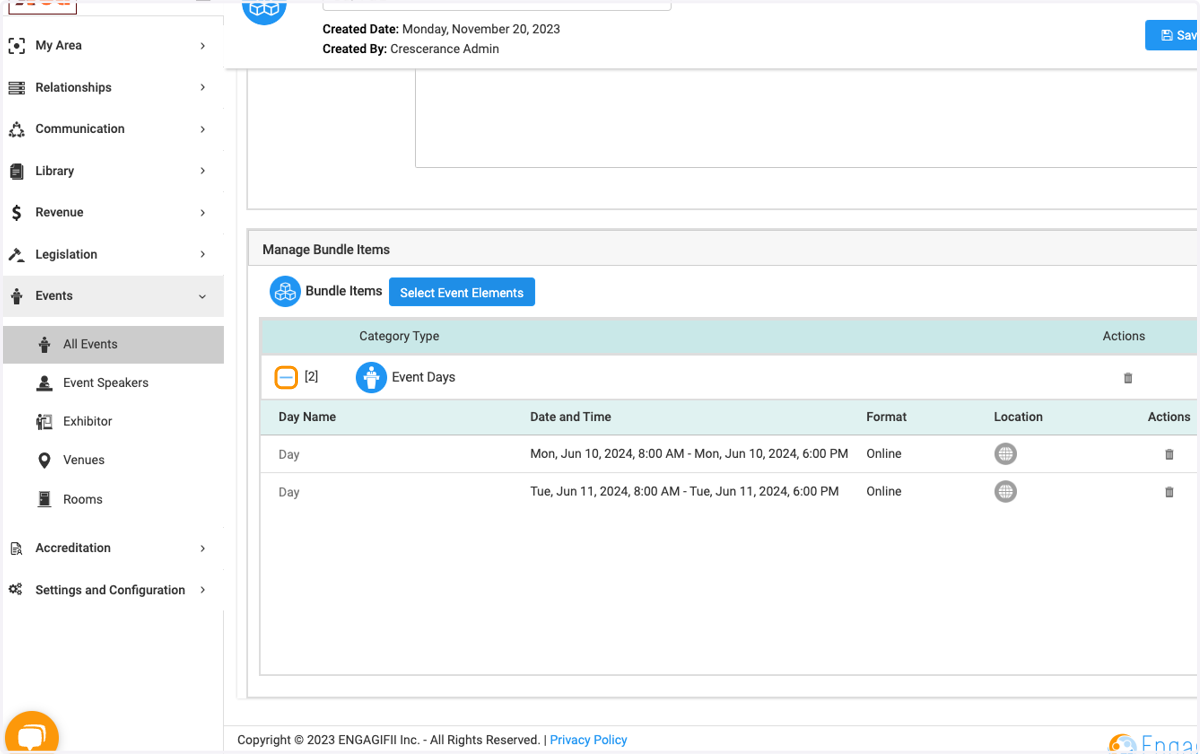The image size is (1200, 754).
Task: Collapse the Event Days row with minus toggle
Action: click(286, 377)
